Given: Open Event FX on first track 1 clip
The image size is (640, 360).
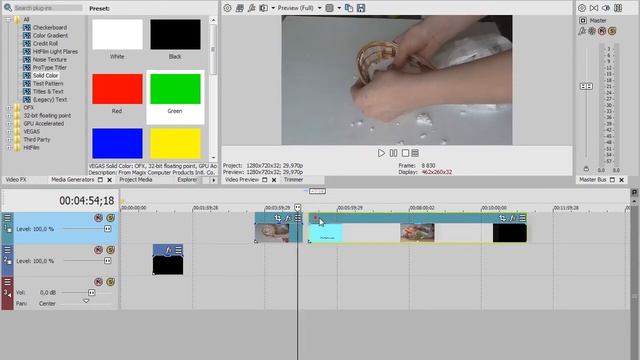Looking at the screenshot, I should tap(288, 218).
